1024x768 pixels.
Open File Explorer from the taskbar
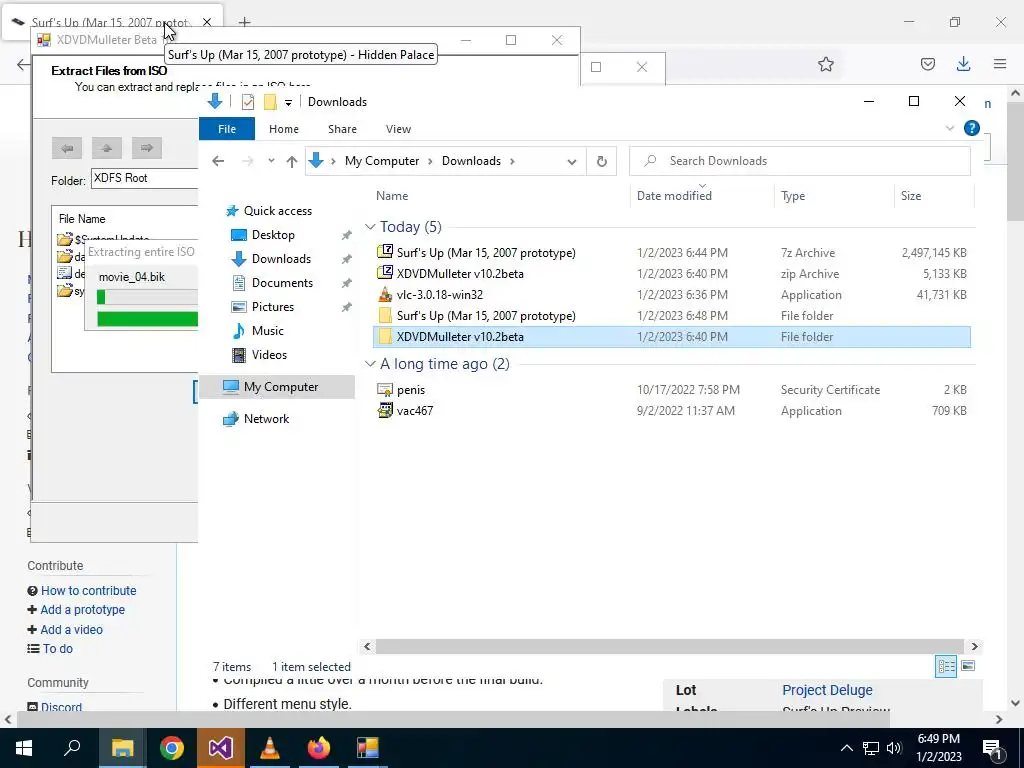(x=122, y=748)
